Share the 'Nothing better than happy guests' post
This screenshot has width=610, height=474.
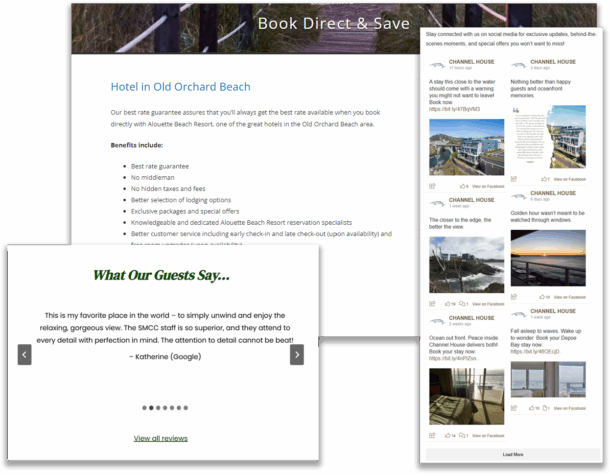514,179
